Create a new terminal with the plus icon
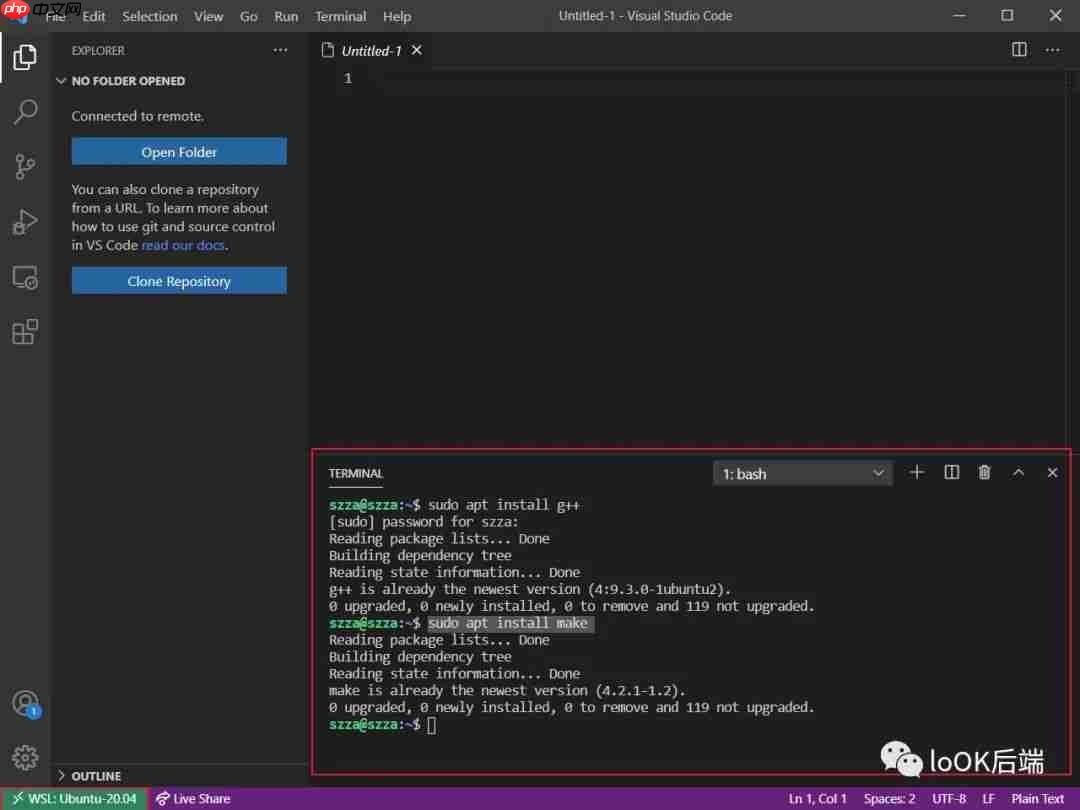 pyautogui.click(x=916, y=472)
